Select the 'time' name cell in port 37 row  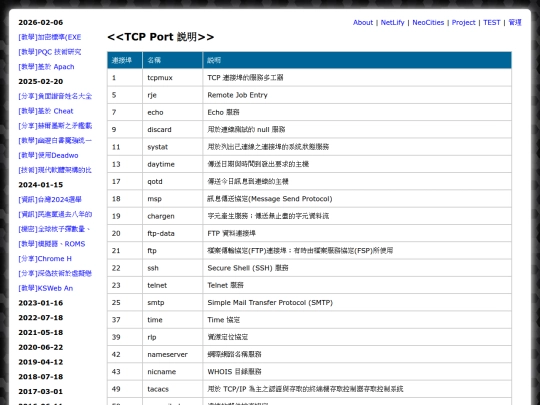pos(172,320)
